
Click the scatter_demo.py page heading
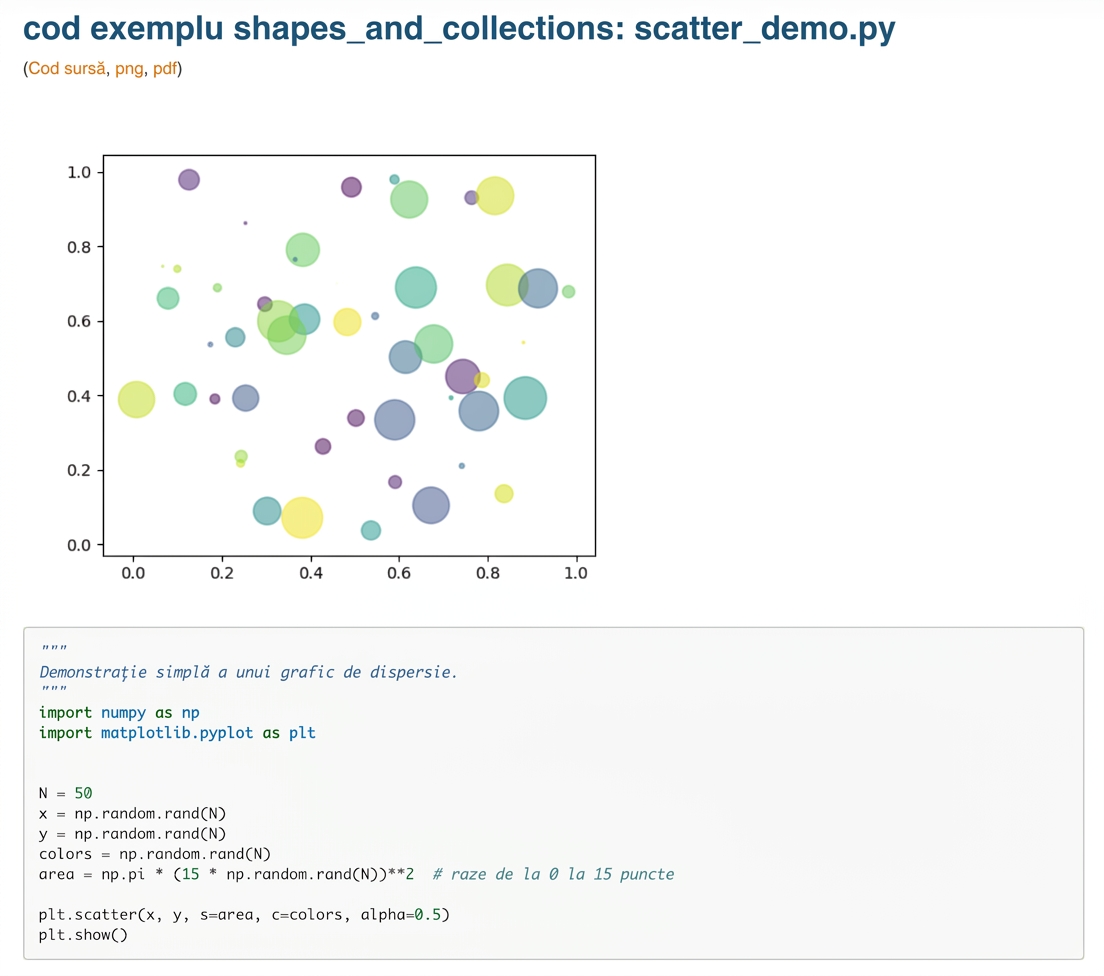pos(459,29)
